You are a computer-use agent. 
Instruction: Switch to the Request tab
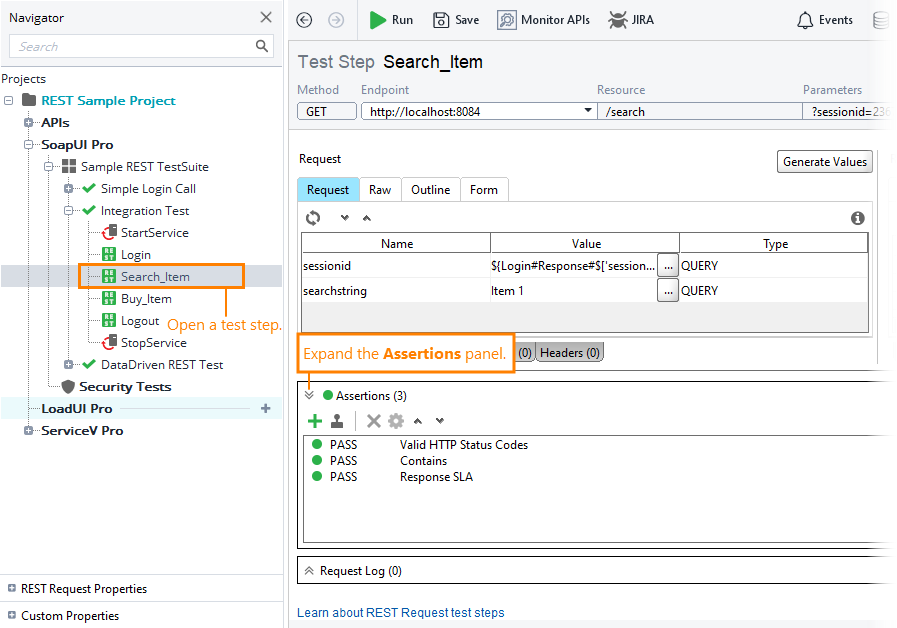[x=328, y=190]
